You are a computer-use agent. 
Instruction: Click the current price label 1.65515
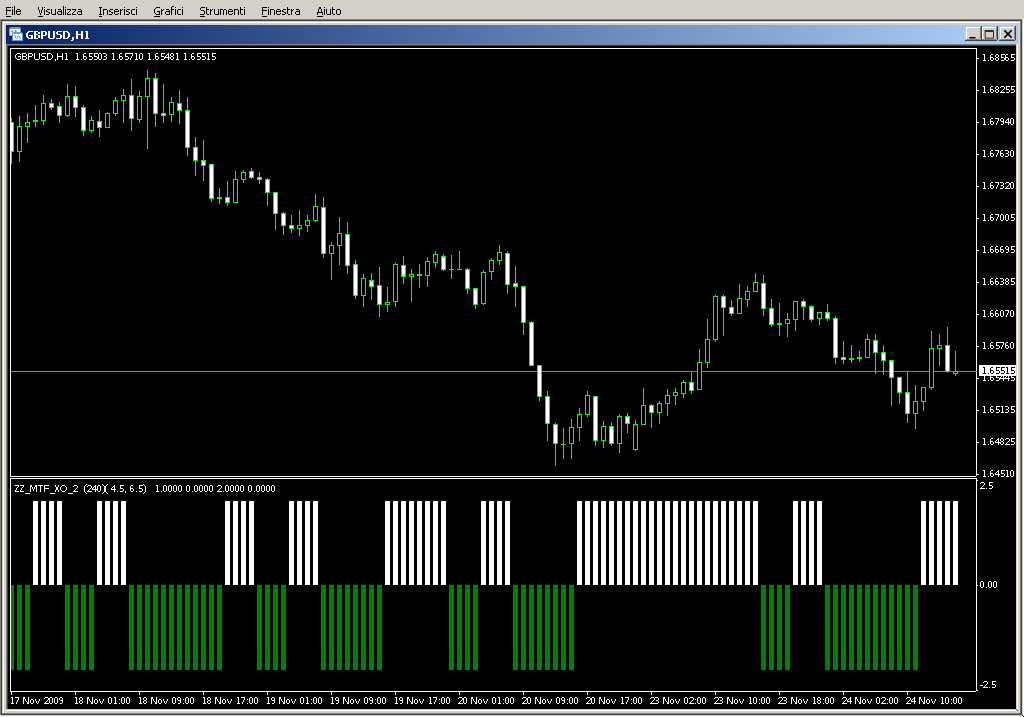pyautogui.click(x=999, y=370)
